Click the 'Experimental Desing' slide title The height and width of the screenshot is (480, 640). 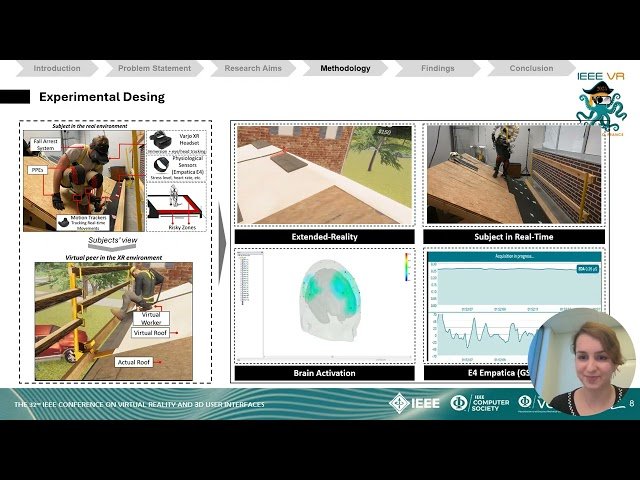point(102,97)
